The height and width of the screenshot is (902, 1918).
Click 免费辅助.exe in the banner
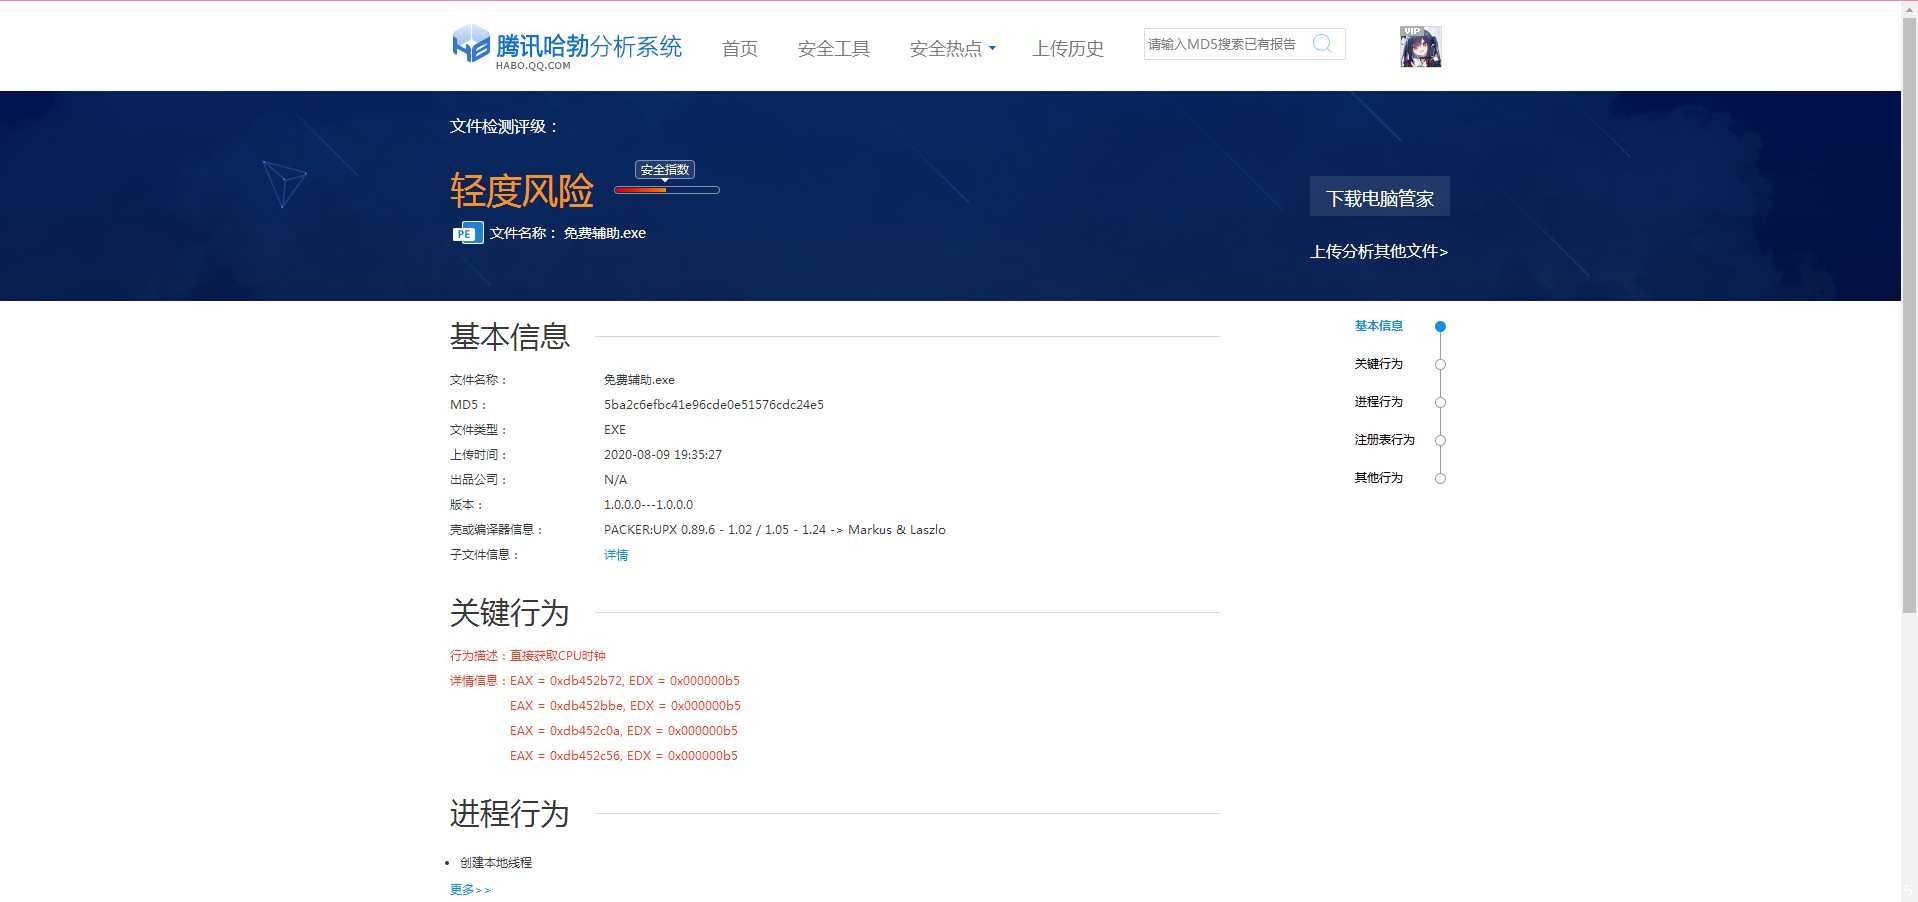(x=605, y=233)
